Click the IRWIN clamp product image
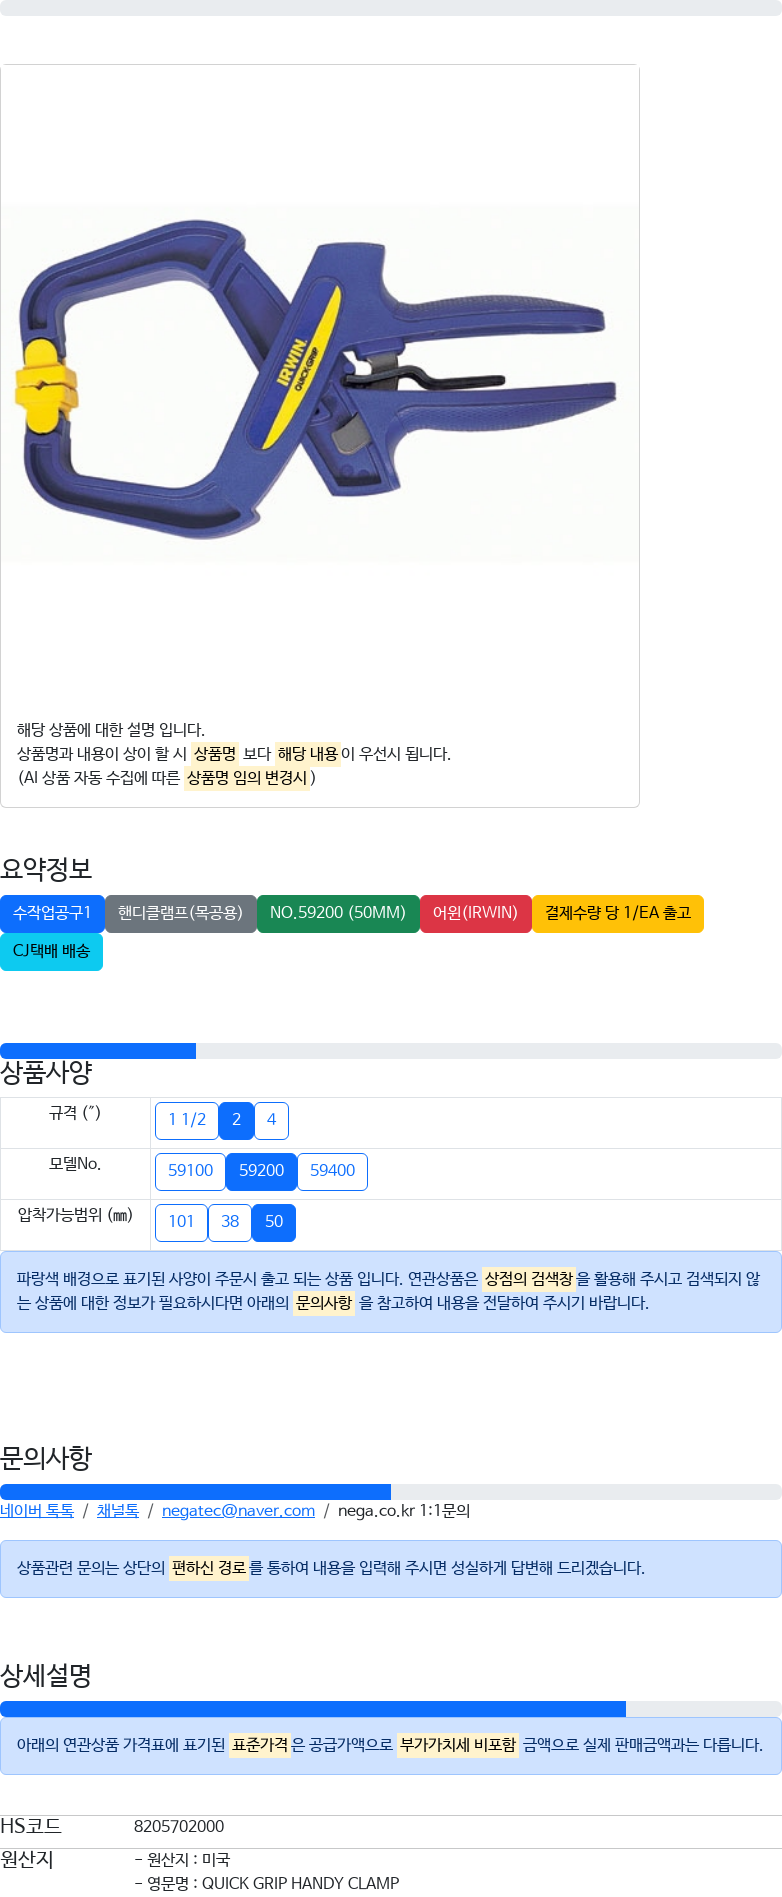The height and width of the screenshot is (1897, 782). [x=320, y=385]
